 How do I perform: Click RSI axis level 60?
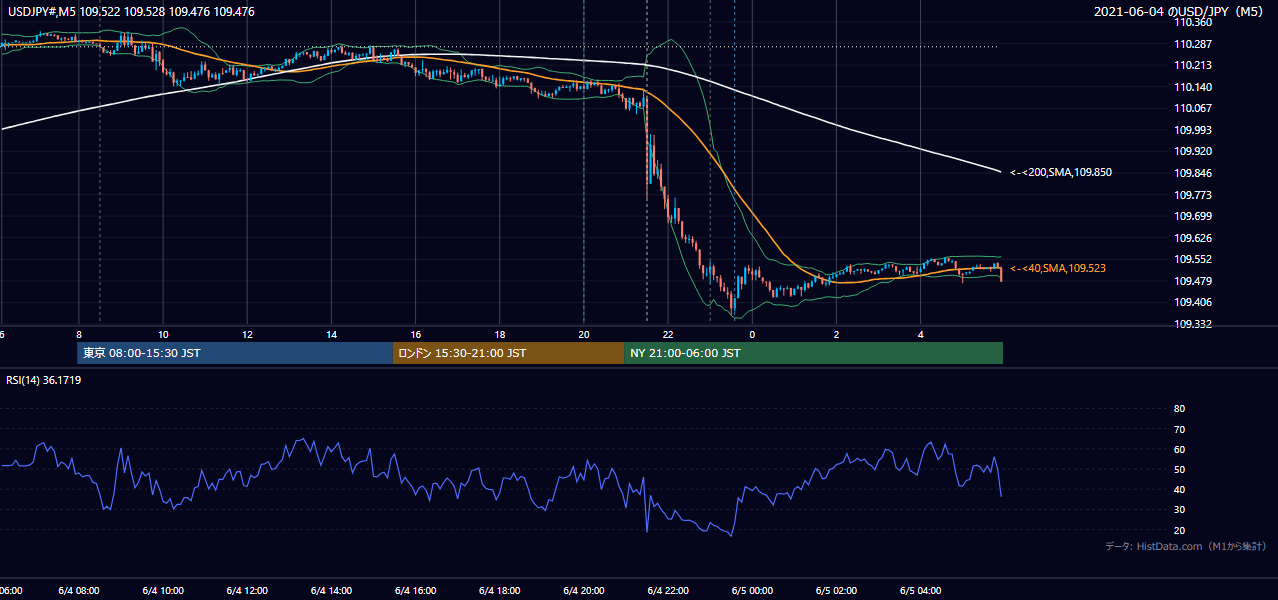[1179, 449]
